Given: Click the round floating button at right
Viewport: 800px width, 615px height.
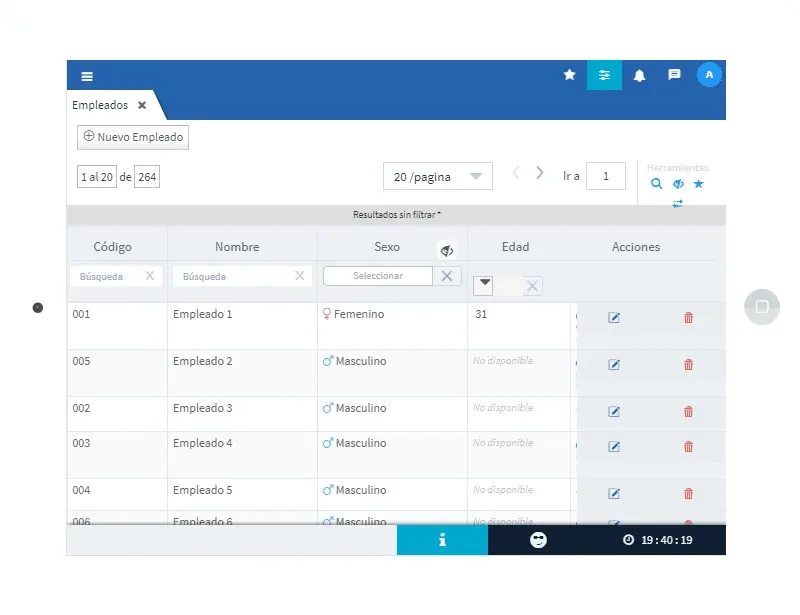Looking at the screenshot, I should coord(762,307).
